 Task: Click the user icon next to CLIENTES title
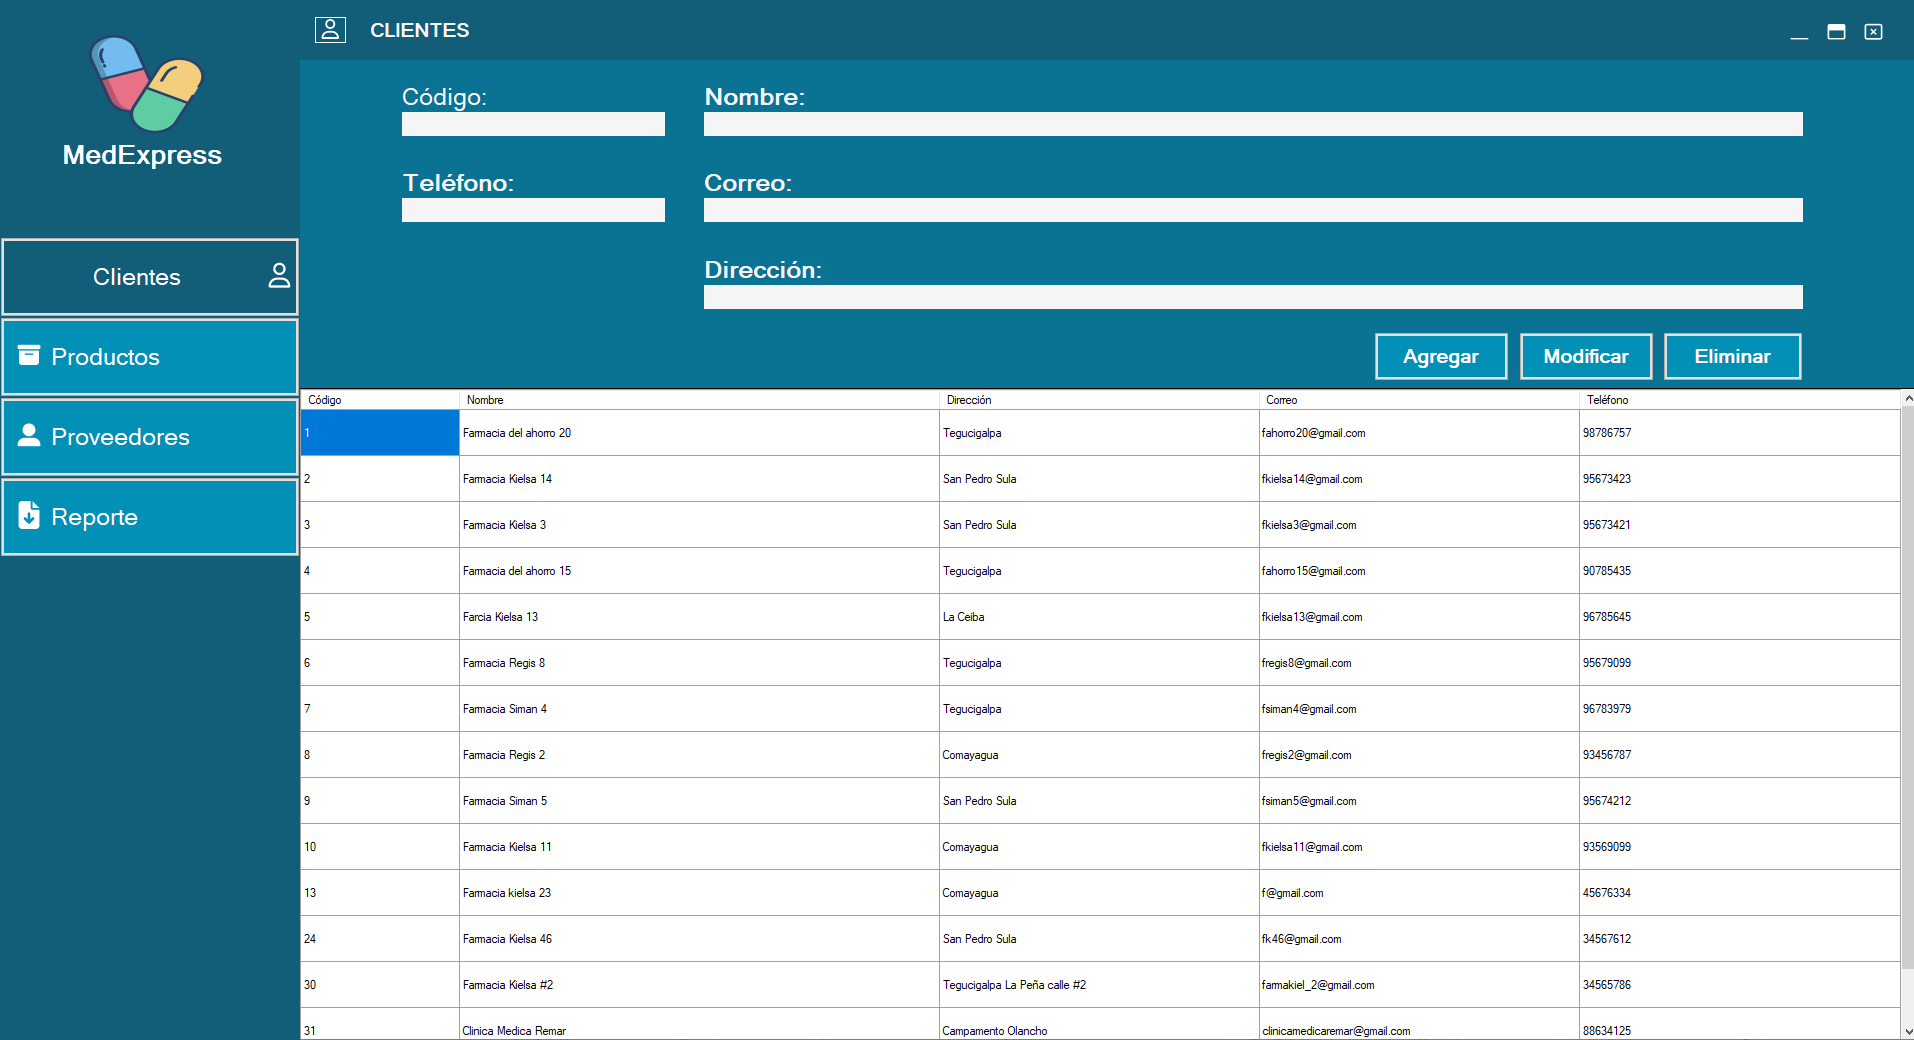[330, 30]
